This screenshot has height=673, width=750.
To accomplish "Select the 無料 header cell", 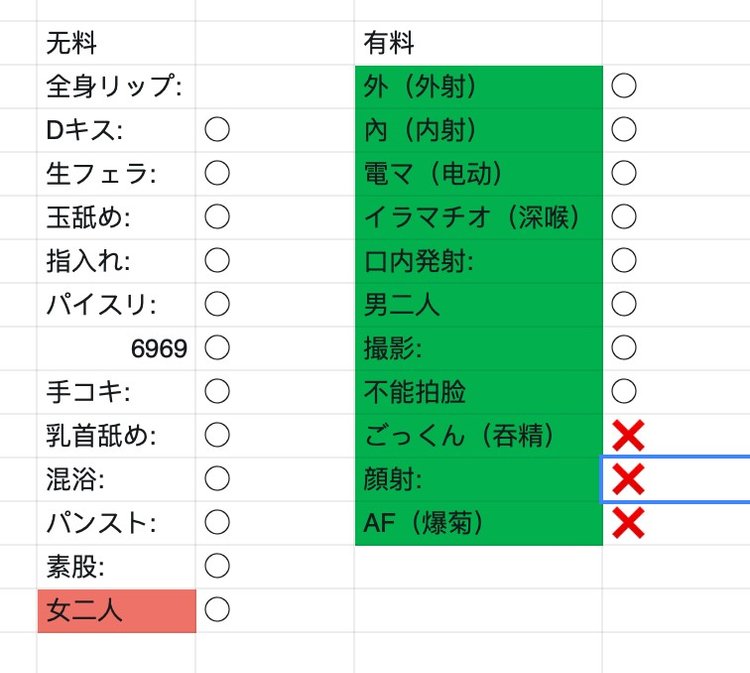I will click(116, 43).
